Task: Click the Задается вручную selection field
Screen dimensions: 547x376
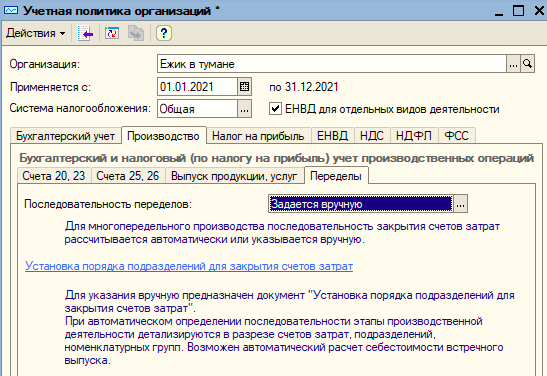Action: tap(361, 204)
